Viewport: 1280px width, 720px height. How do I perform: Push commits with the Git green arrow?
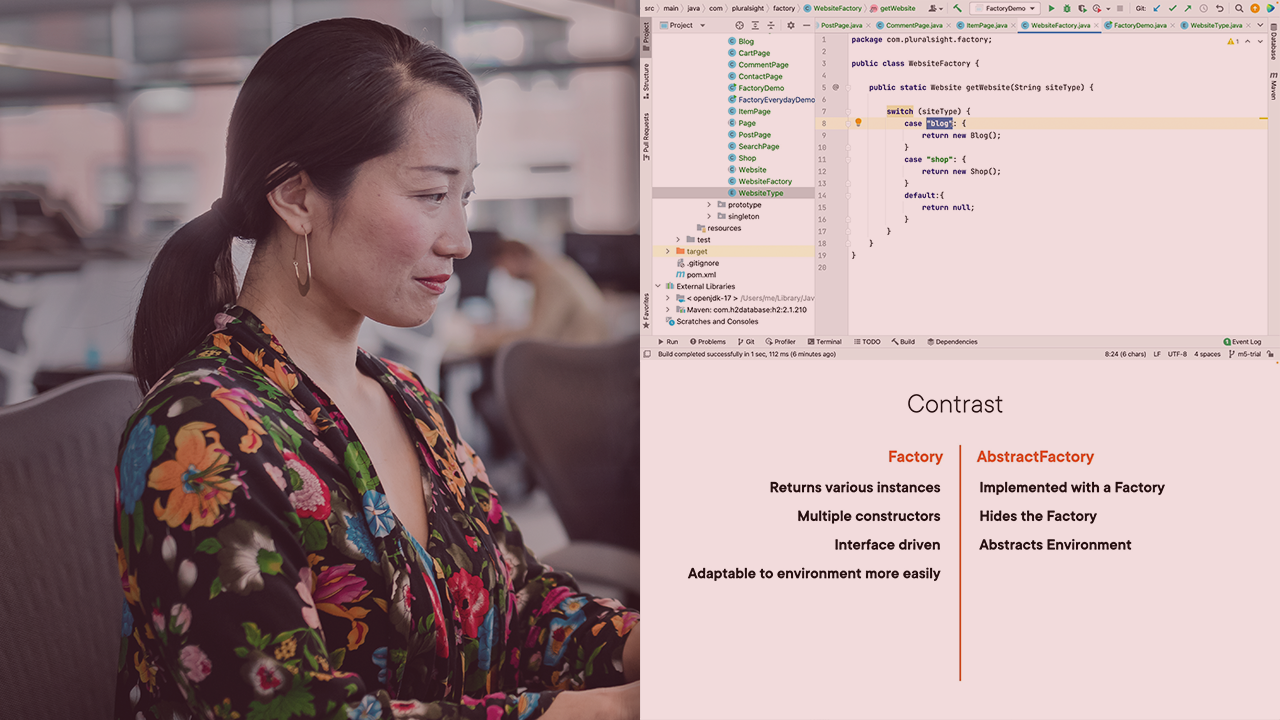[x=1187, y=8]
